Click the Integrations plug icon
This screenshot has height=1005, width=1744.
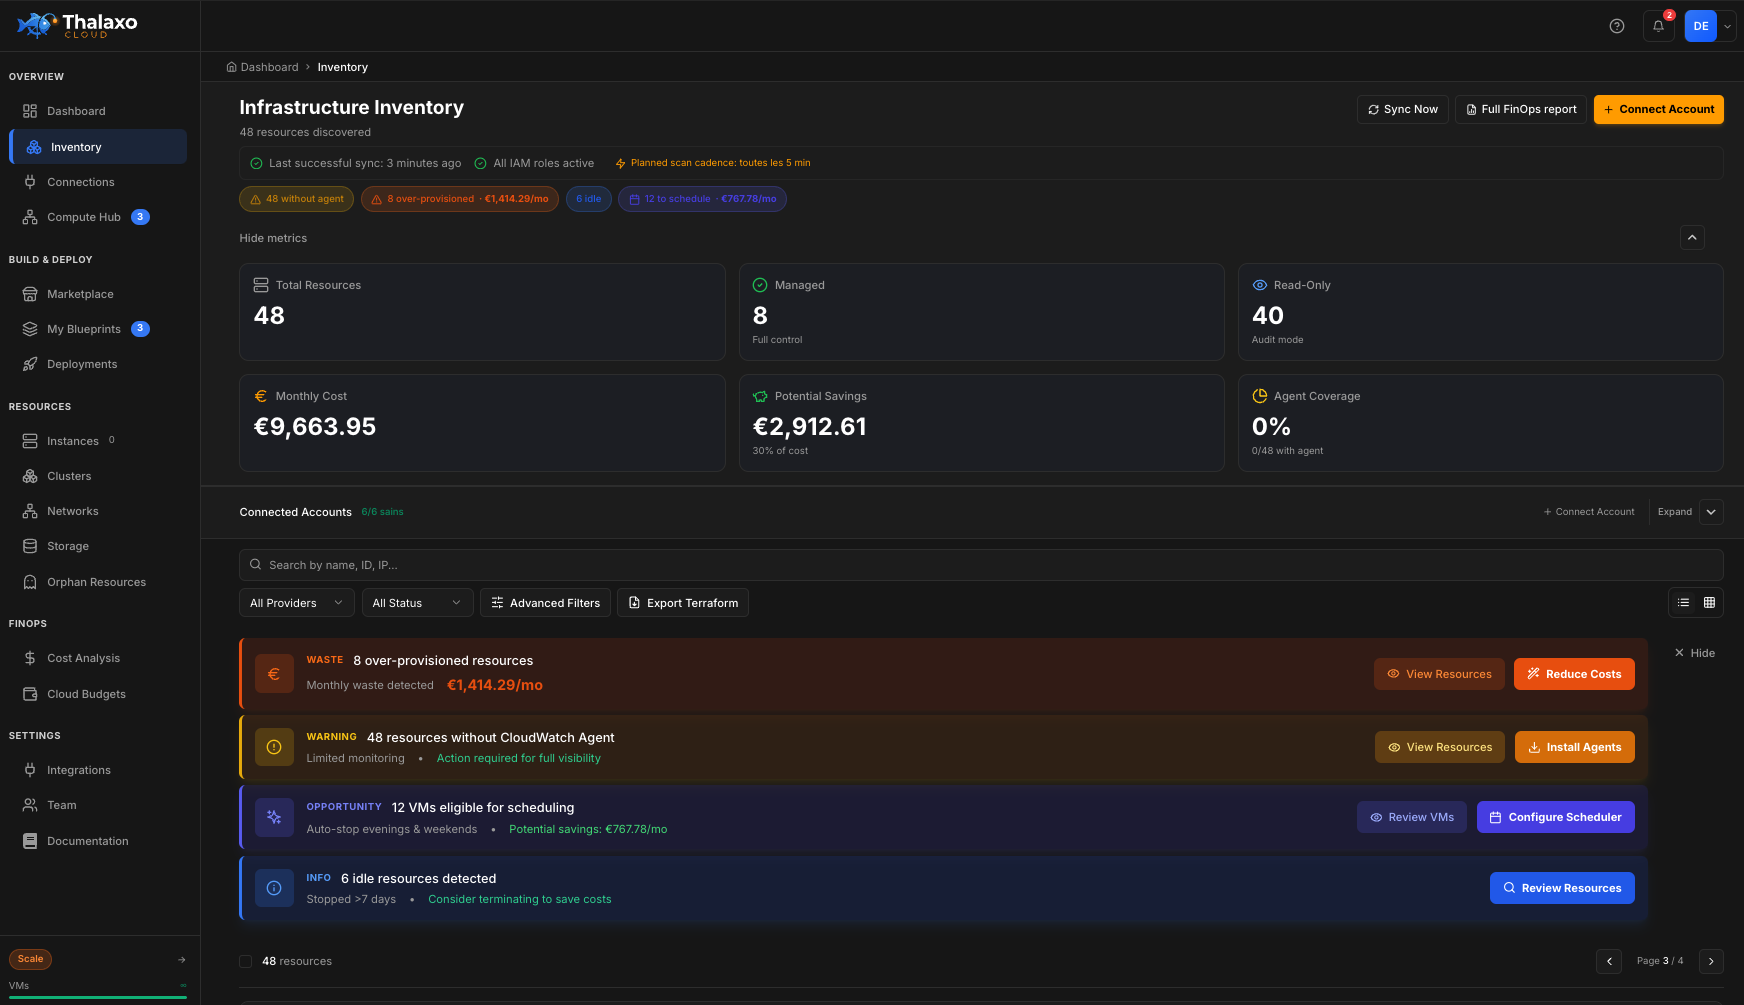coord(30,770)
